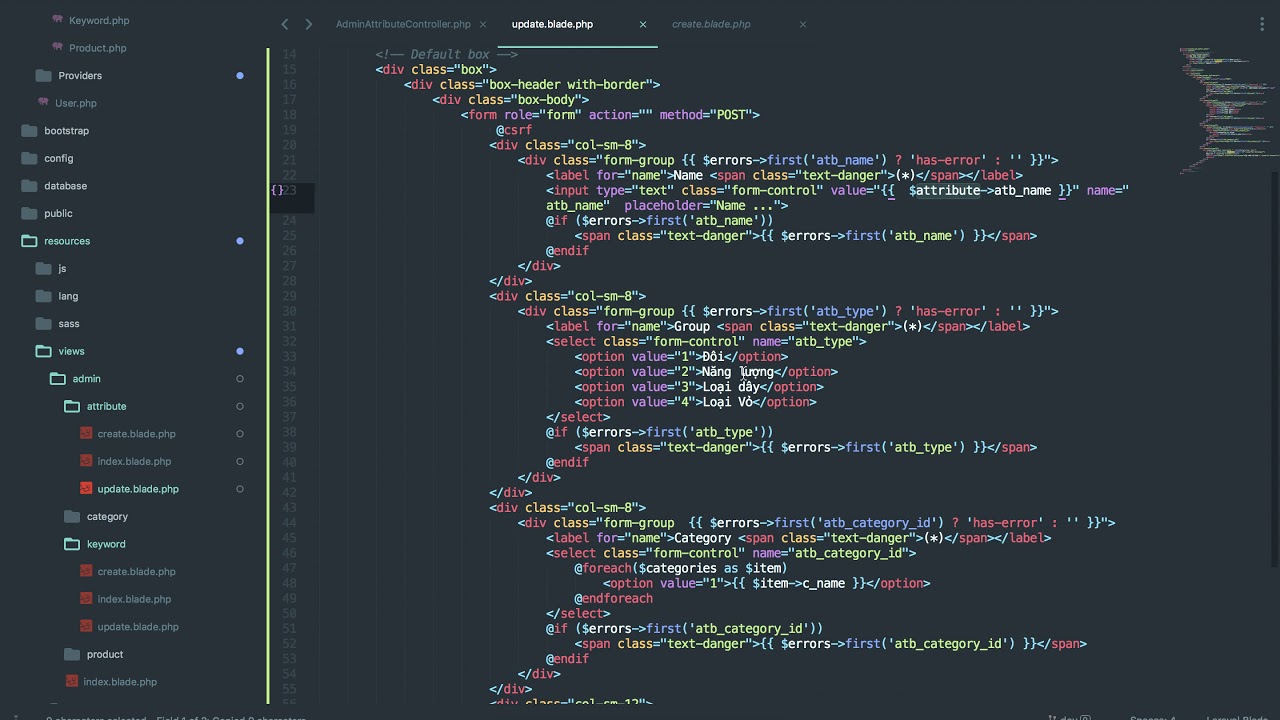Viewport: 1280px width, 720px height.
Task: Collapse the resources folder
Action: click(x=67, y=241)
